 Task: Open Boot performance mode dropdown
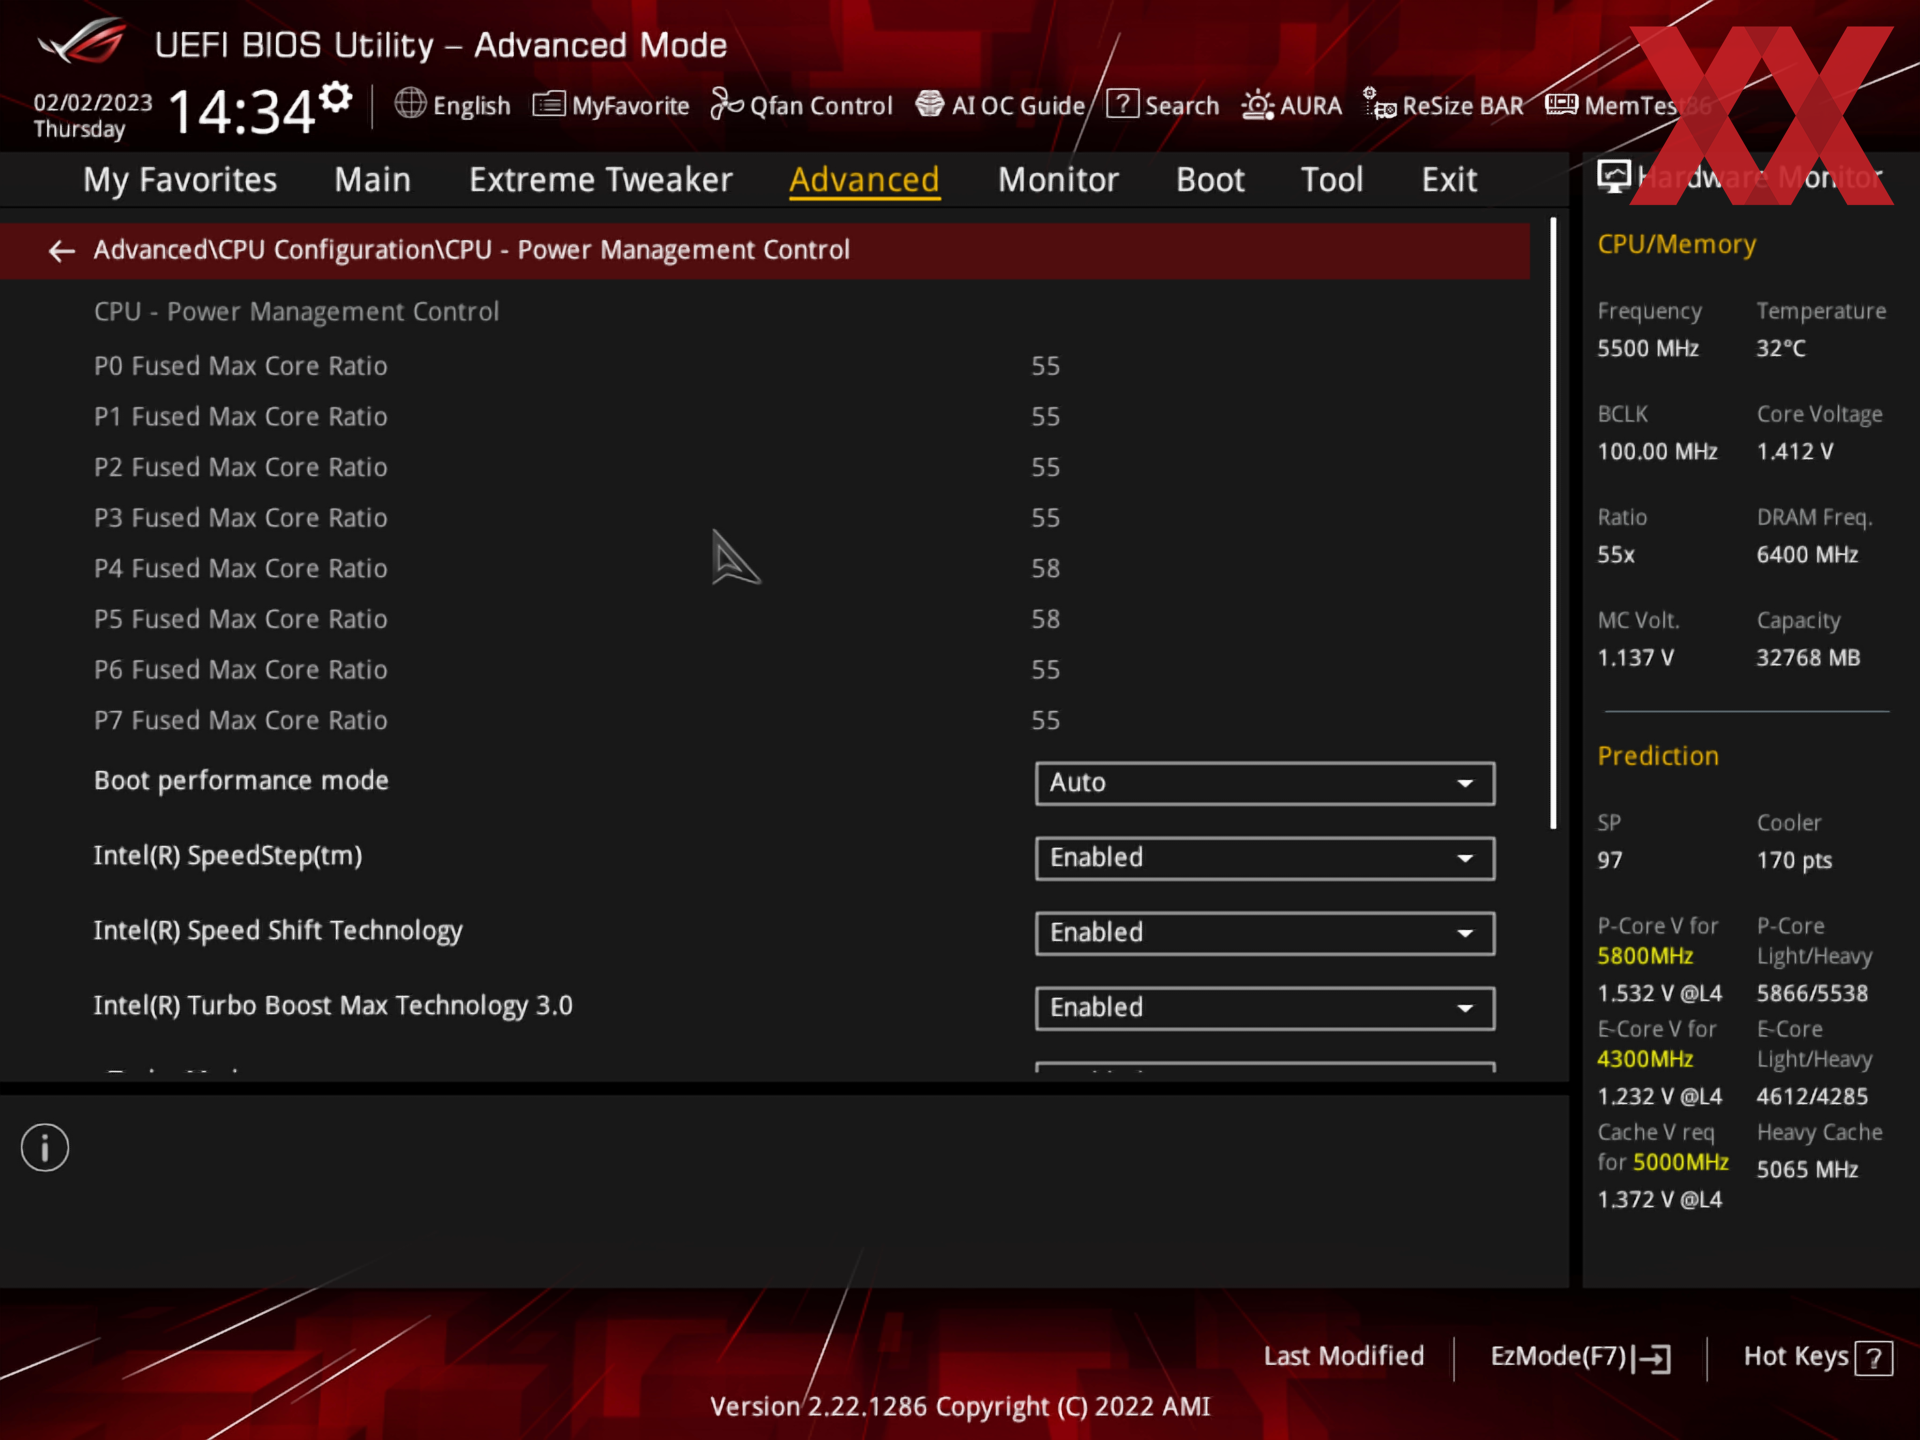[x=1265, y=783]
